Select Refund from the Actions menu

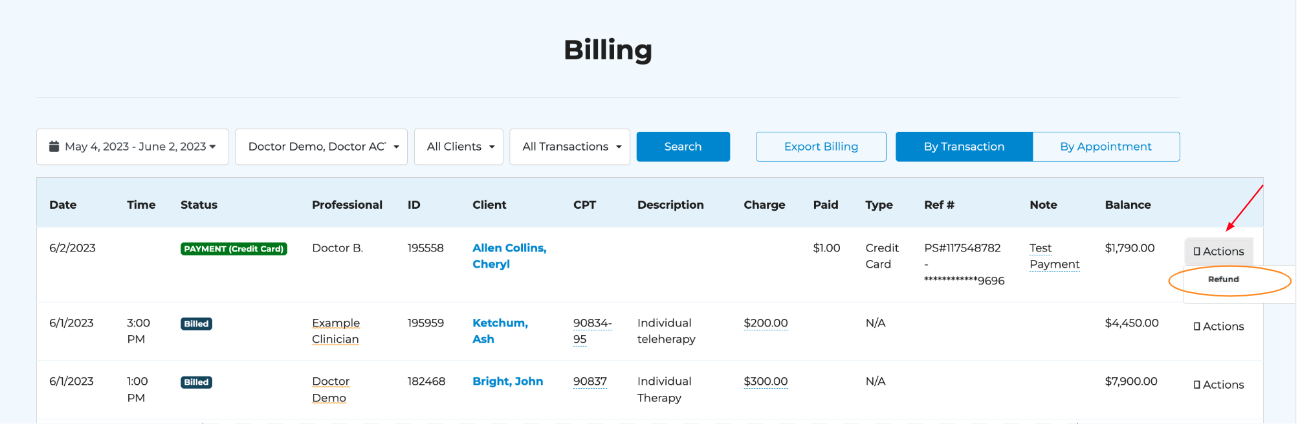[x=1223, y=279]
